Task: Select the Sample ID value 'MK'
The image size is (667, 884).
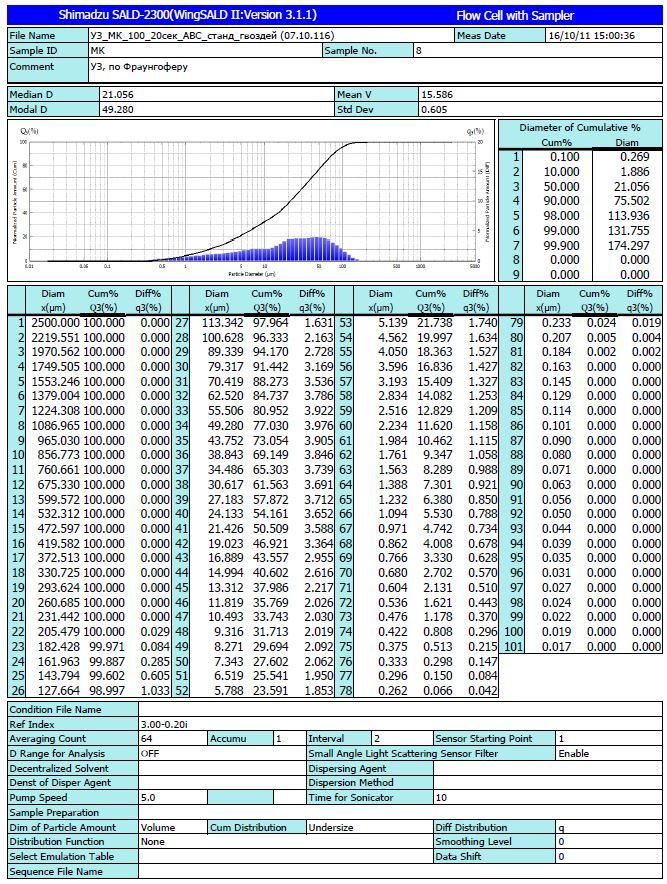Action: (98, 50)
